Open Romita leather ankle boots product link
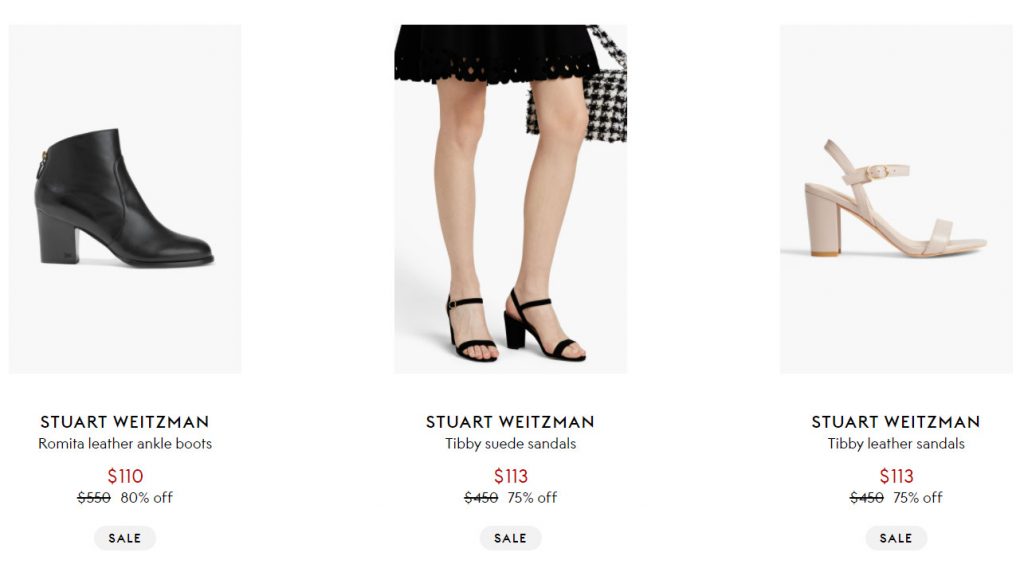The height and width of the screenshot is (568, 1024). 125,444
